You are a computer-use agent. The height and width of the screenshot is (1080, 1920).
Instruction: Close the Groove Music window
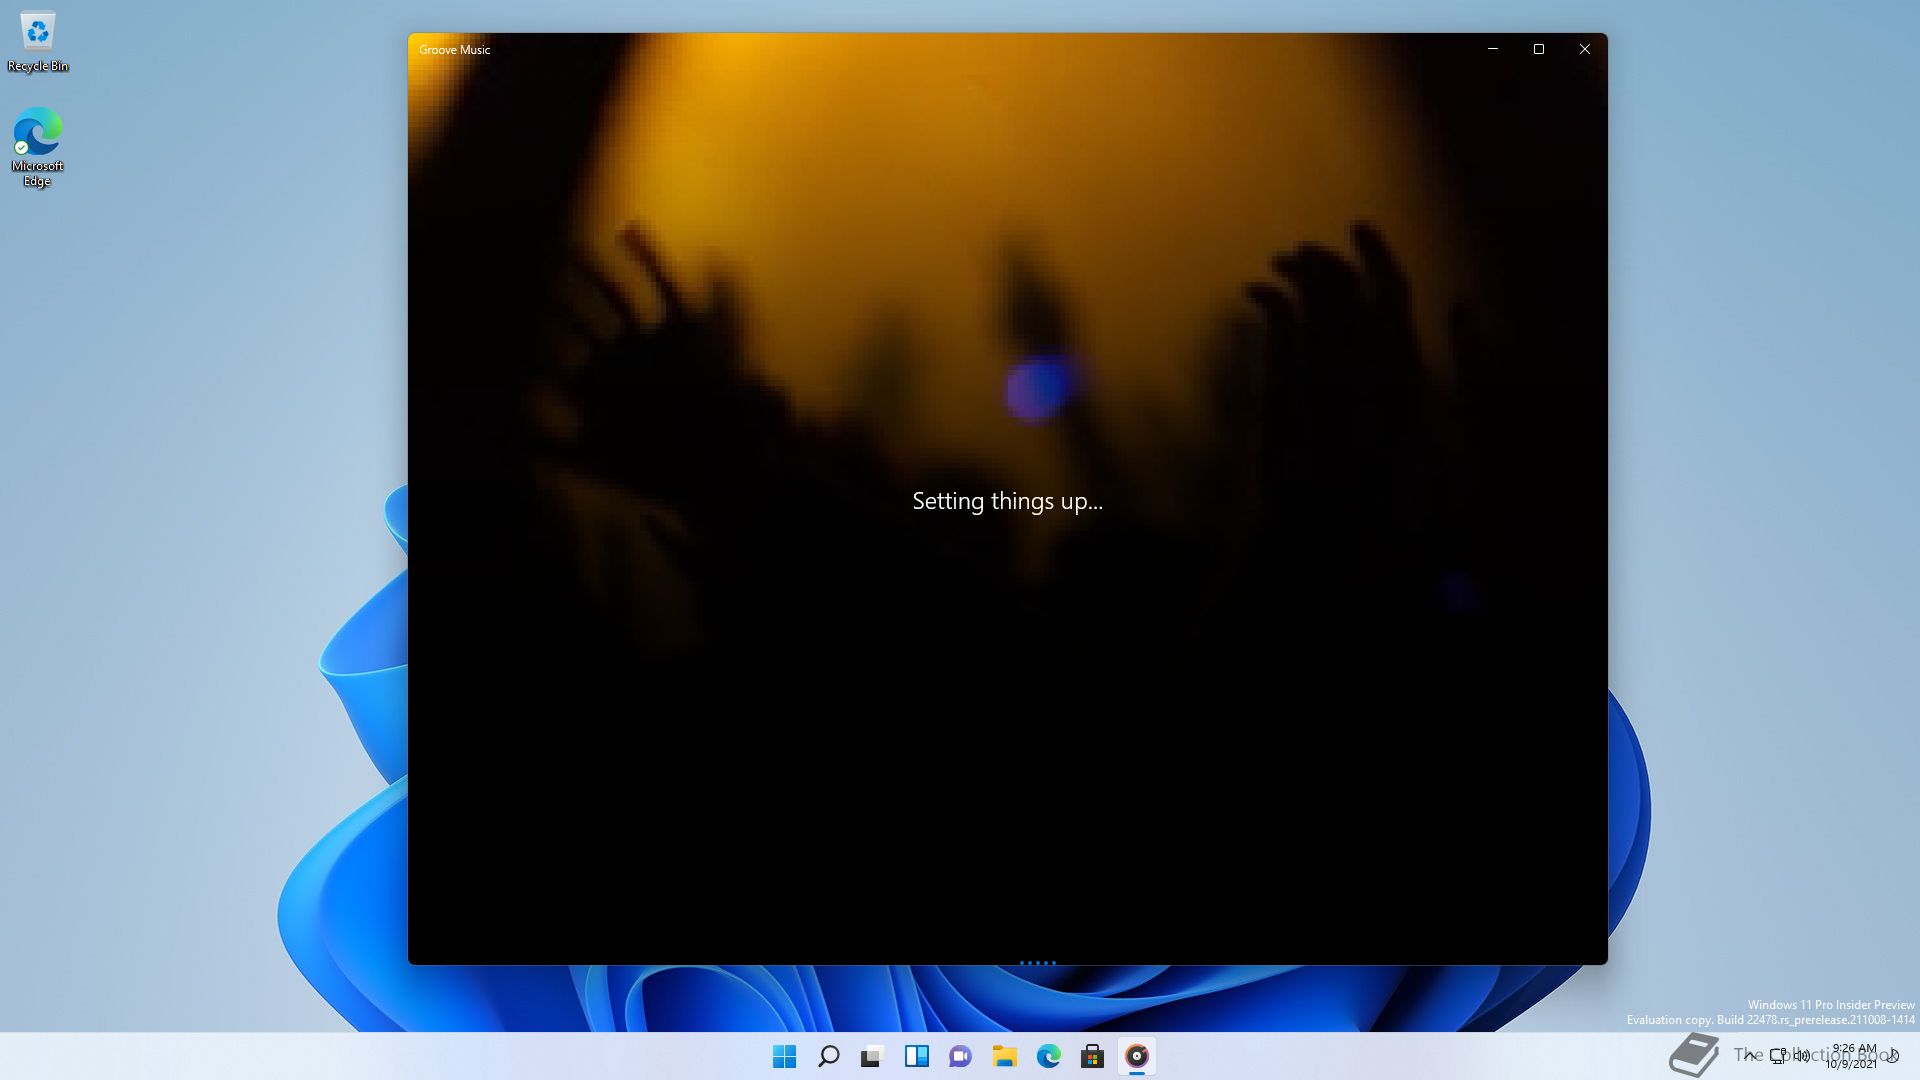1585,49
